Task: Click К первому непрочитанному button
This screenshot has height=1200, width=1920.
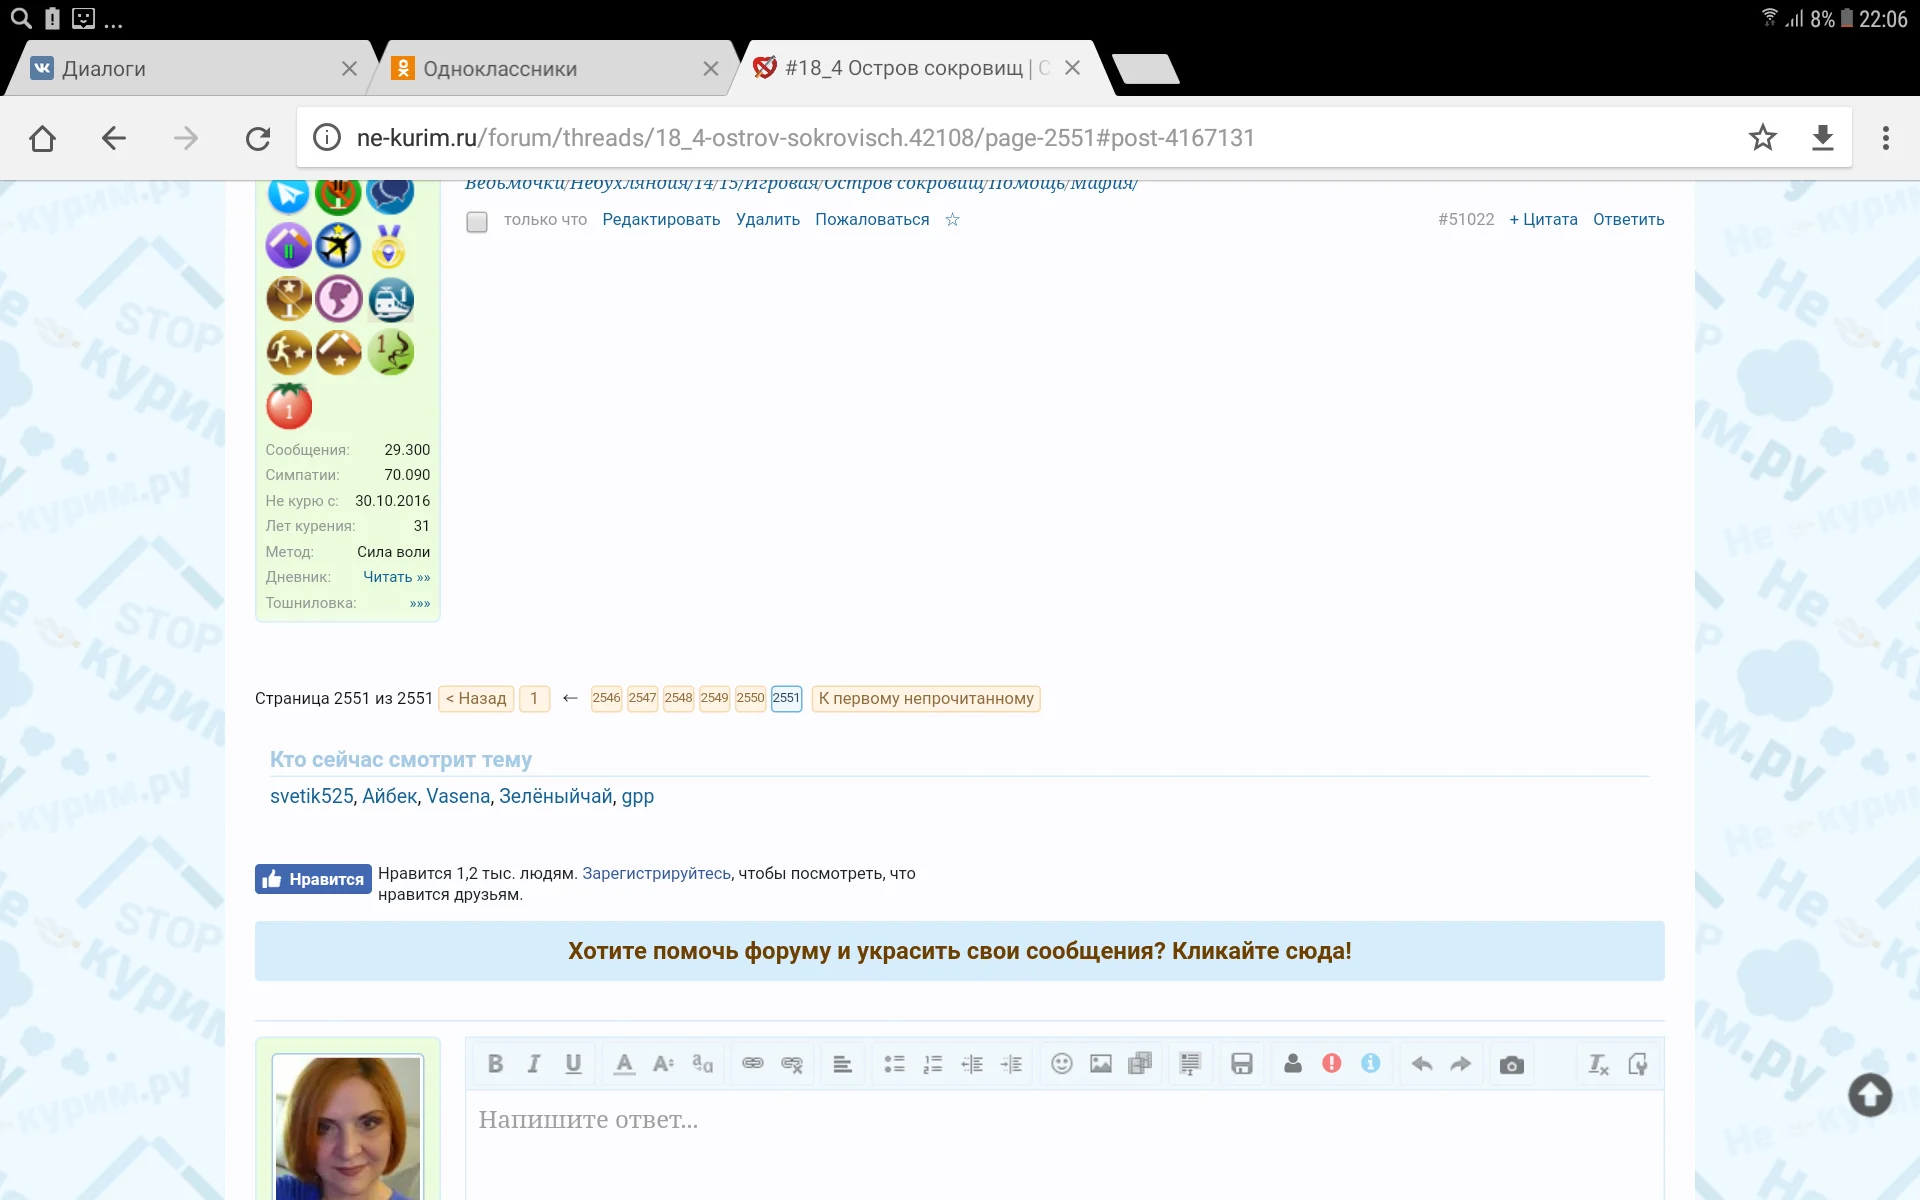Action: (925, 698)
